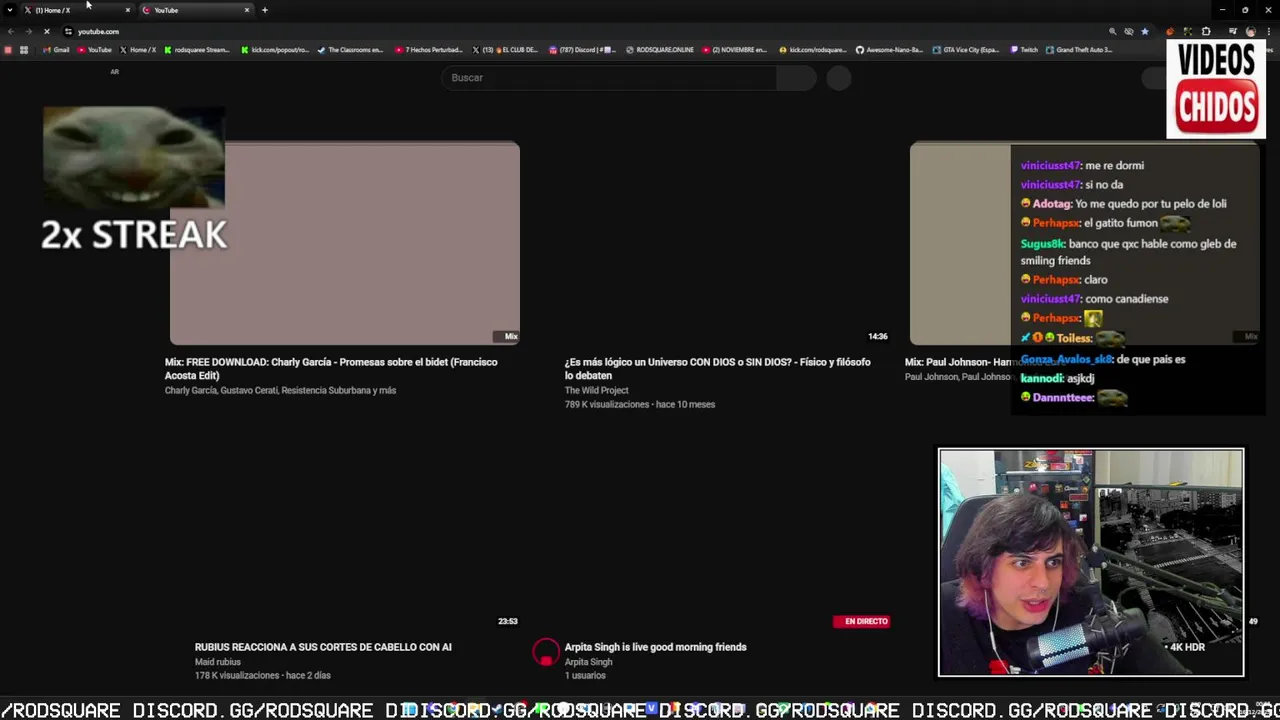Open the tab search dropdown arrow
The image size is (1280, 720).
10,10
